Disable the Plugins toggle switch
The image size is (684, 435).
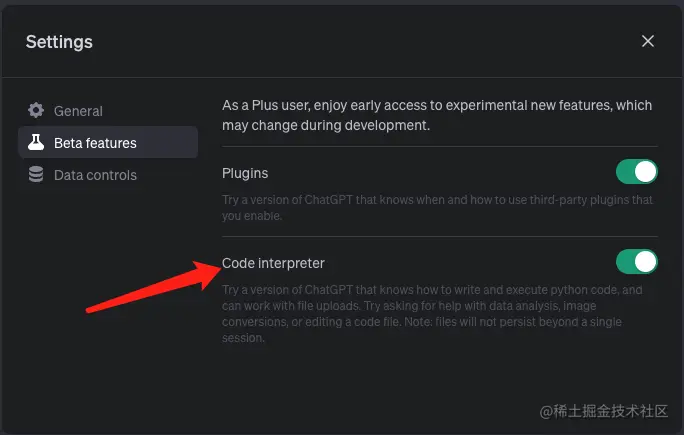[636, 171]
